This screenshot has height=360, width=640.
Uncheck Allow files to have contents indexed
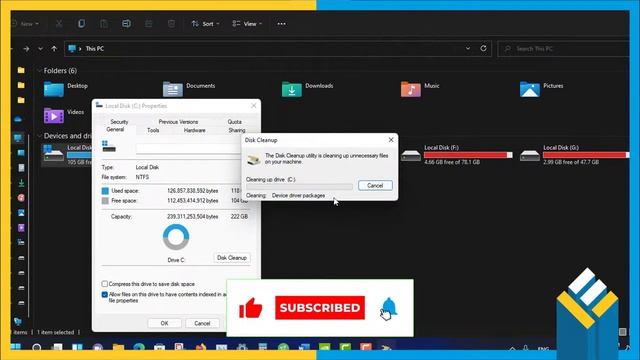point(104,294)
